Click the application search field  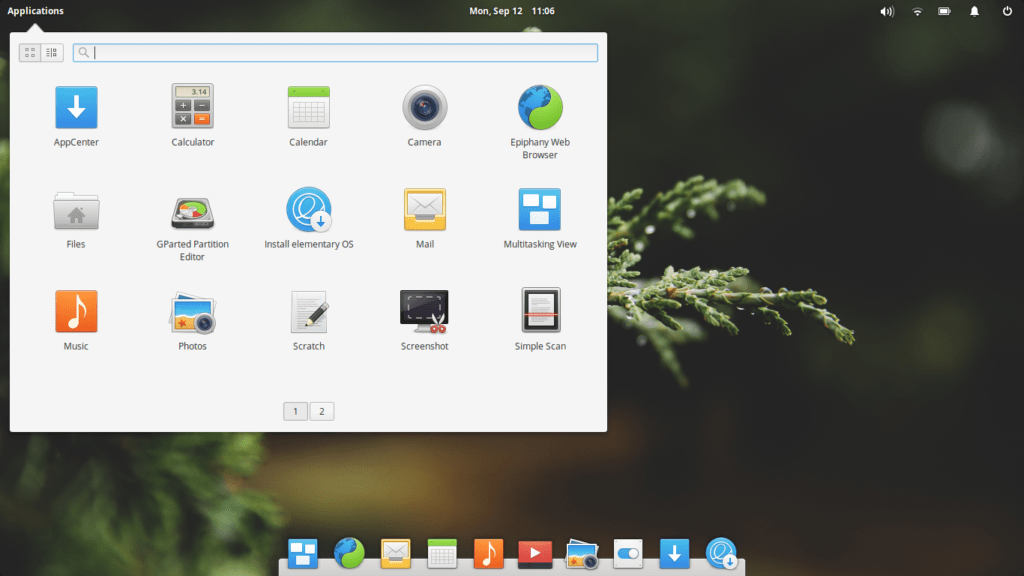click(x=336, y=52)
